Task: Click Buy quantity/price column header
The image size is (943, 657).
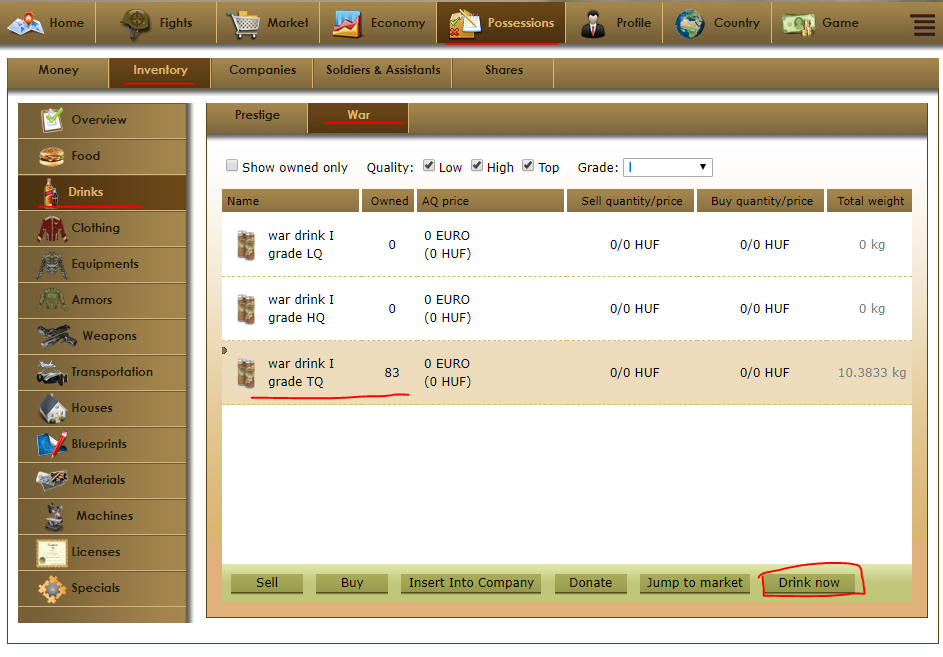Action: 761,201
